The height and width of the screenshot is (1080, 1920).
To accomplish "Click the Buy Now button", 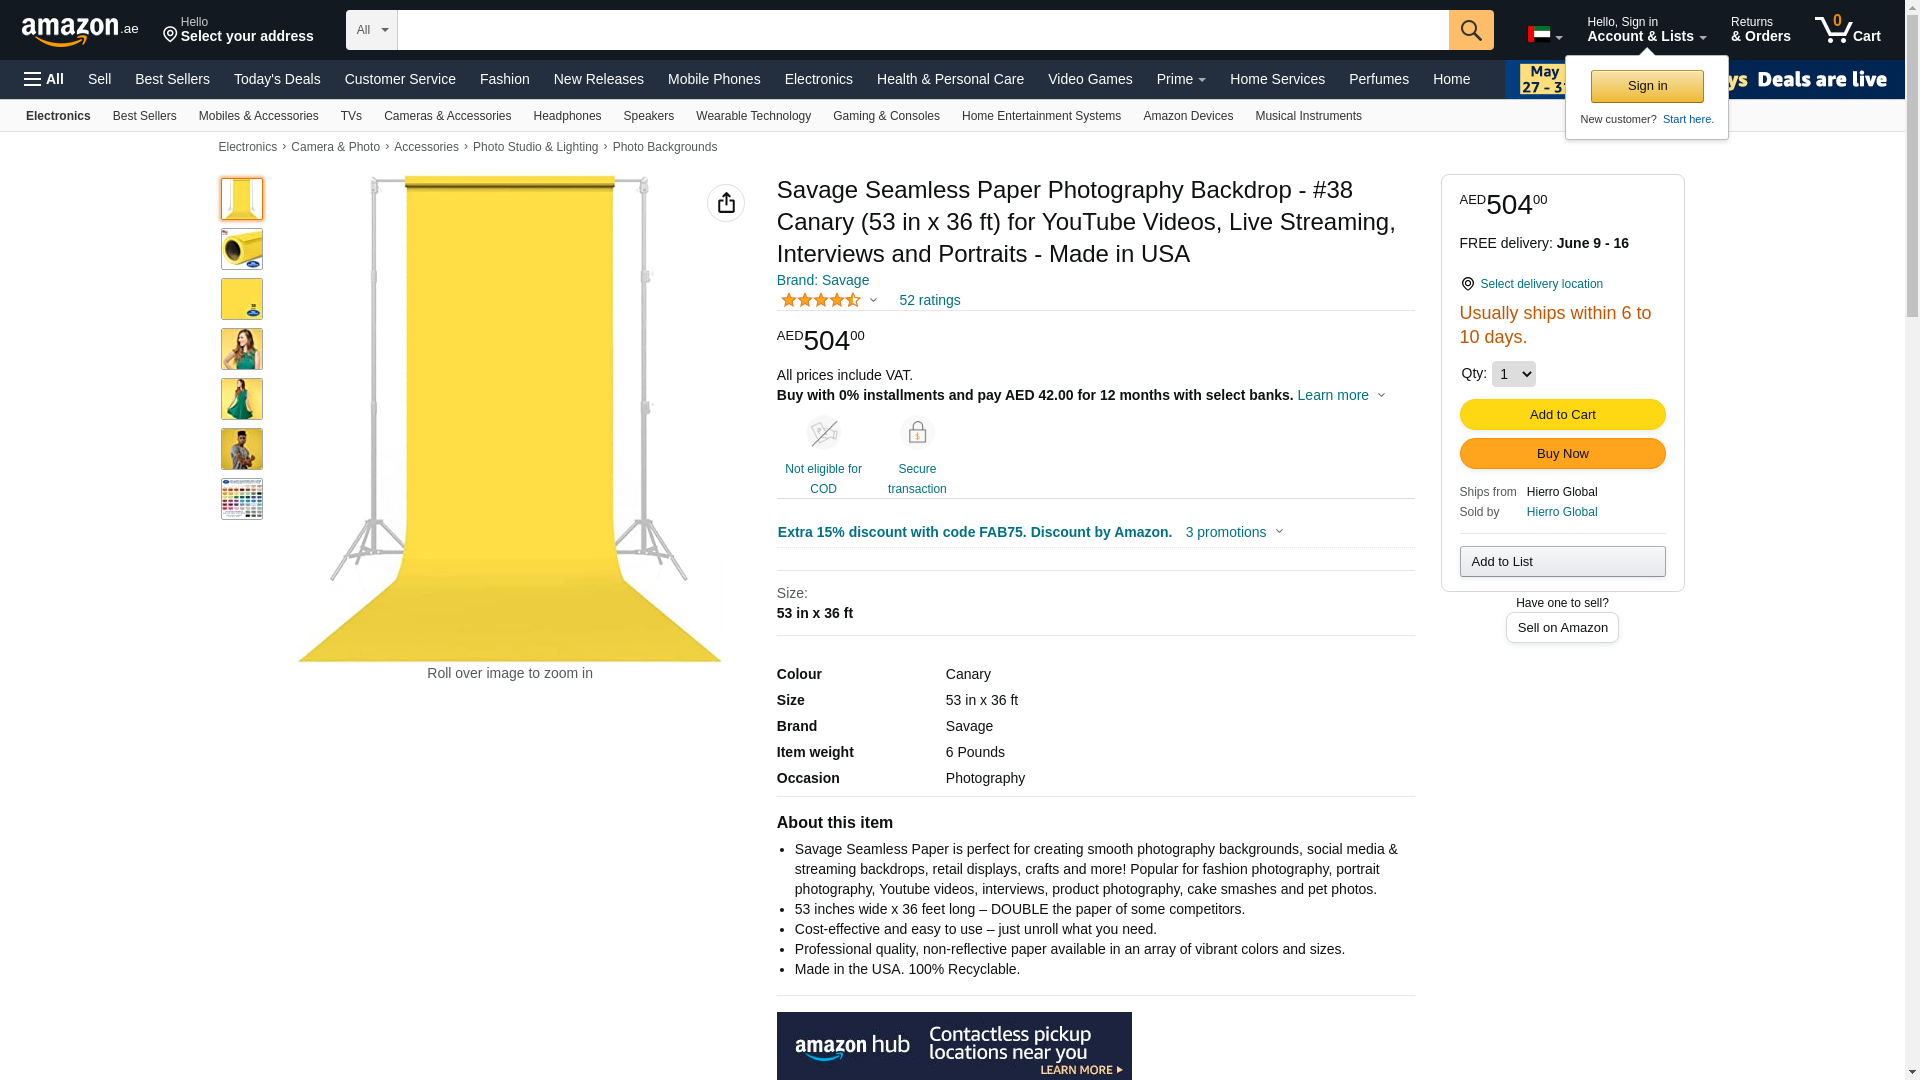I will pyautogui.click(x=1562, y=454).
